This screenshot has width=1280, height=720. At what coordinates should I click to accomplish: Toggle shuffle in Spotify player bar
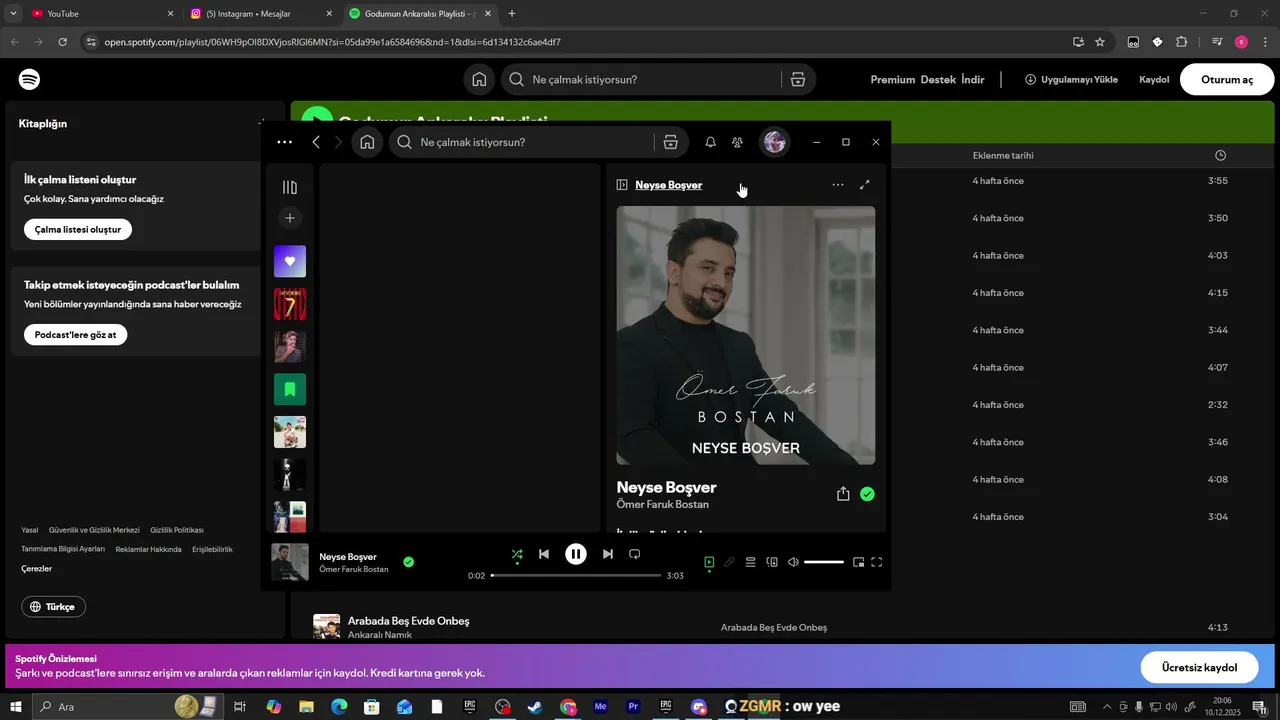coord(517,554)
